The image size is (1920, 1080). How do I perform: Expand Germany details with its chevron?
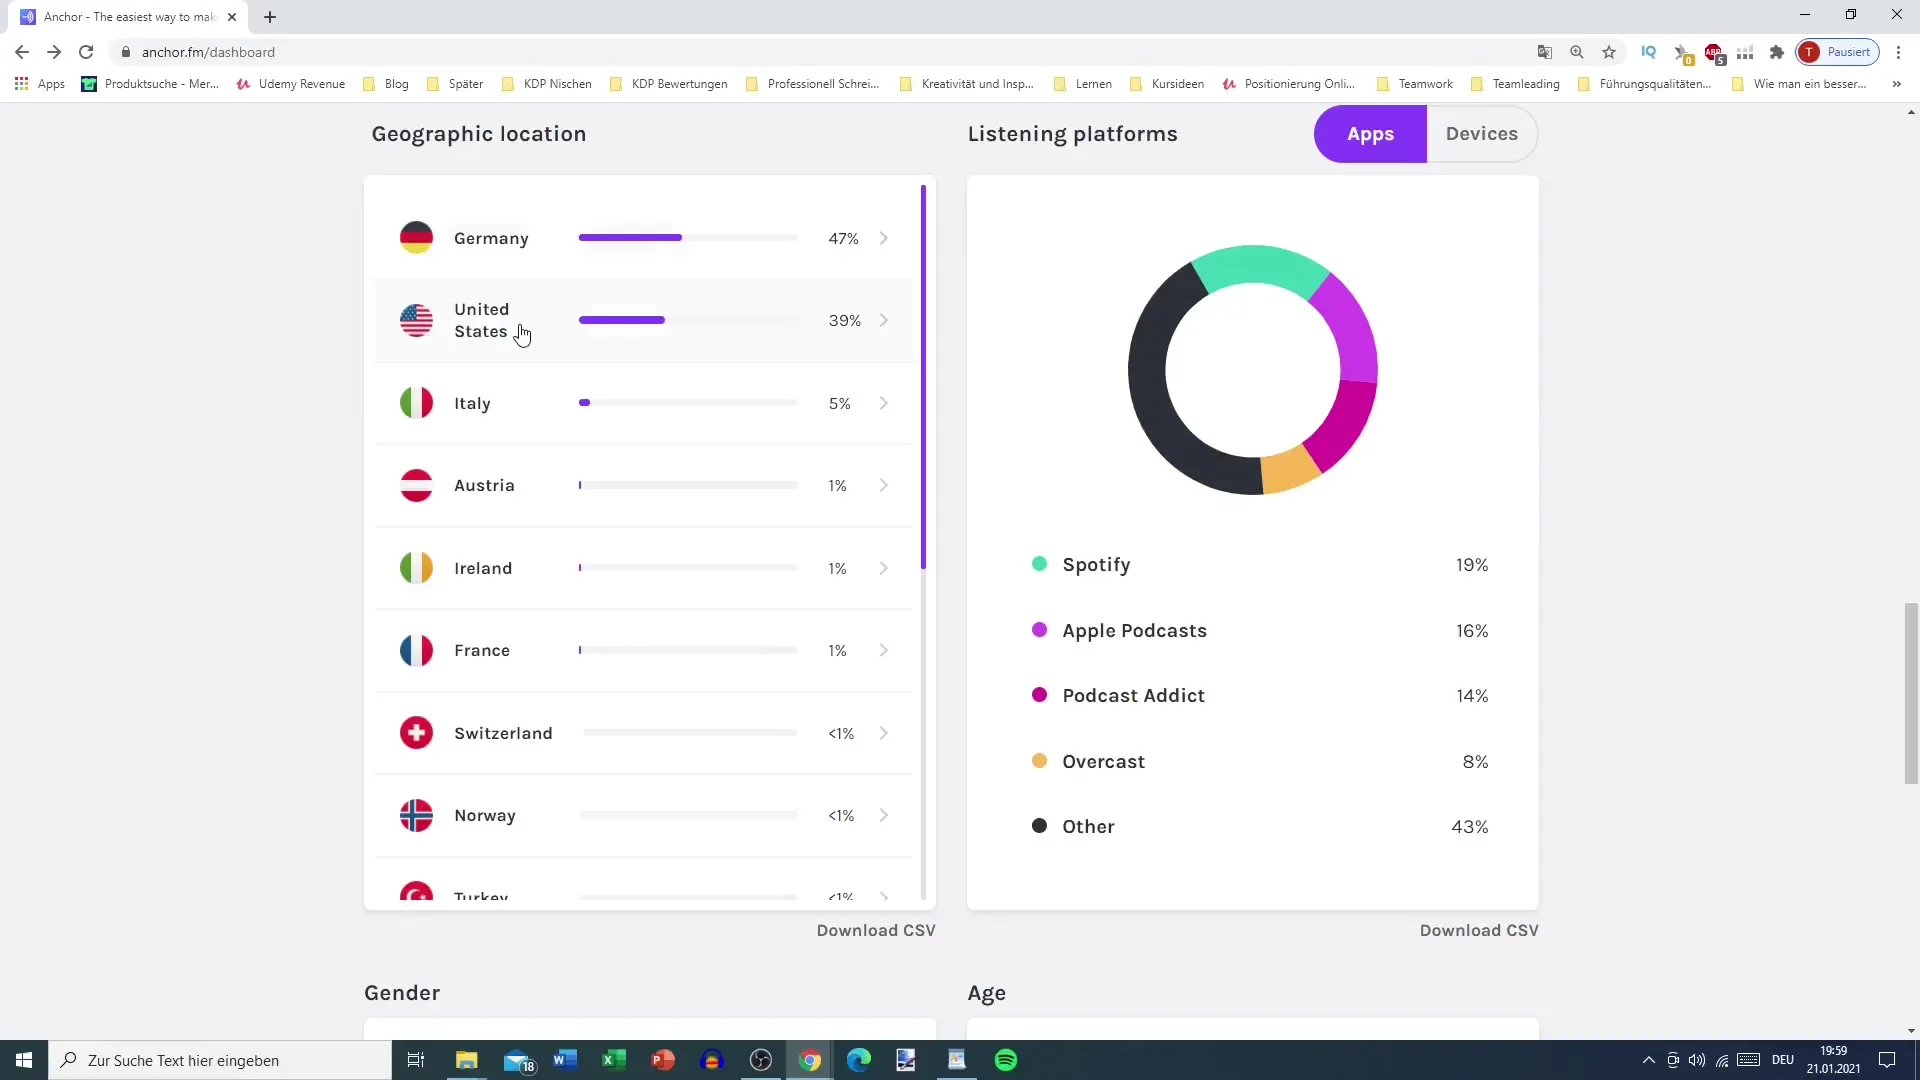884,238
